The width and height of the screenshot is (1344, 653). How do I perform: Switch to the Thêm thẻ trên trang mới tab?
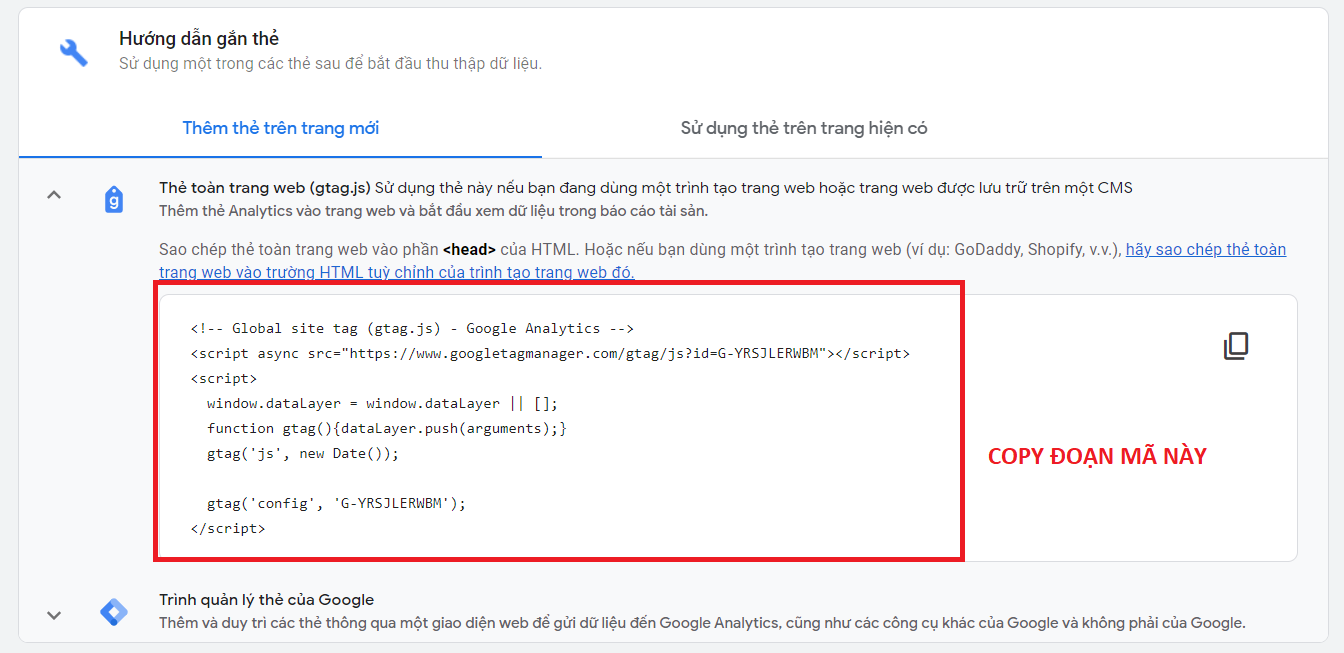tap(280, 128)
